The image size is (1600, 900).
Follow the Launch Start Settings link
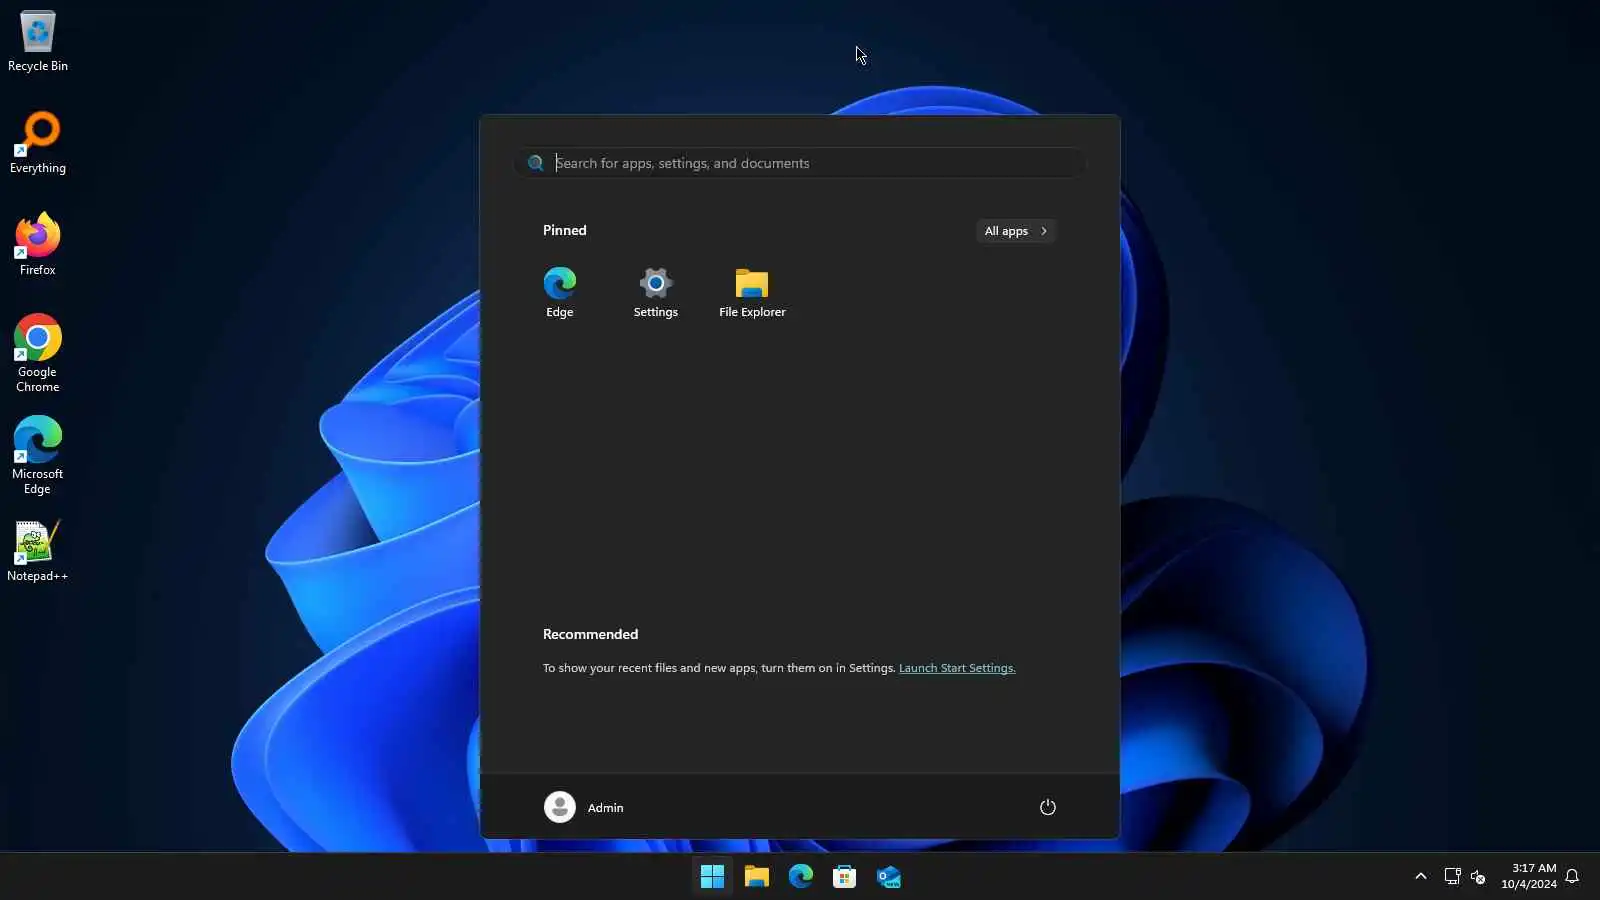coord(957,668)
